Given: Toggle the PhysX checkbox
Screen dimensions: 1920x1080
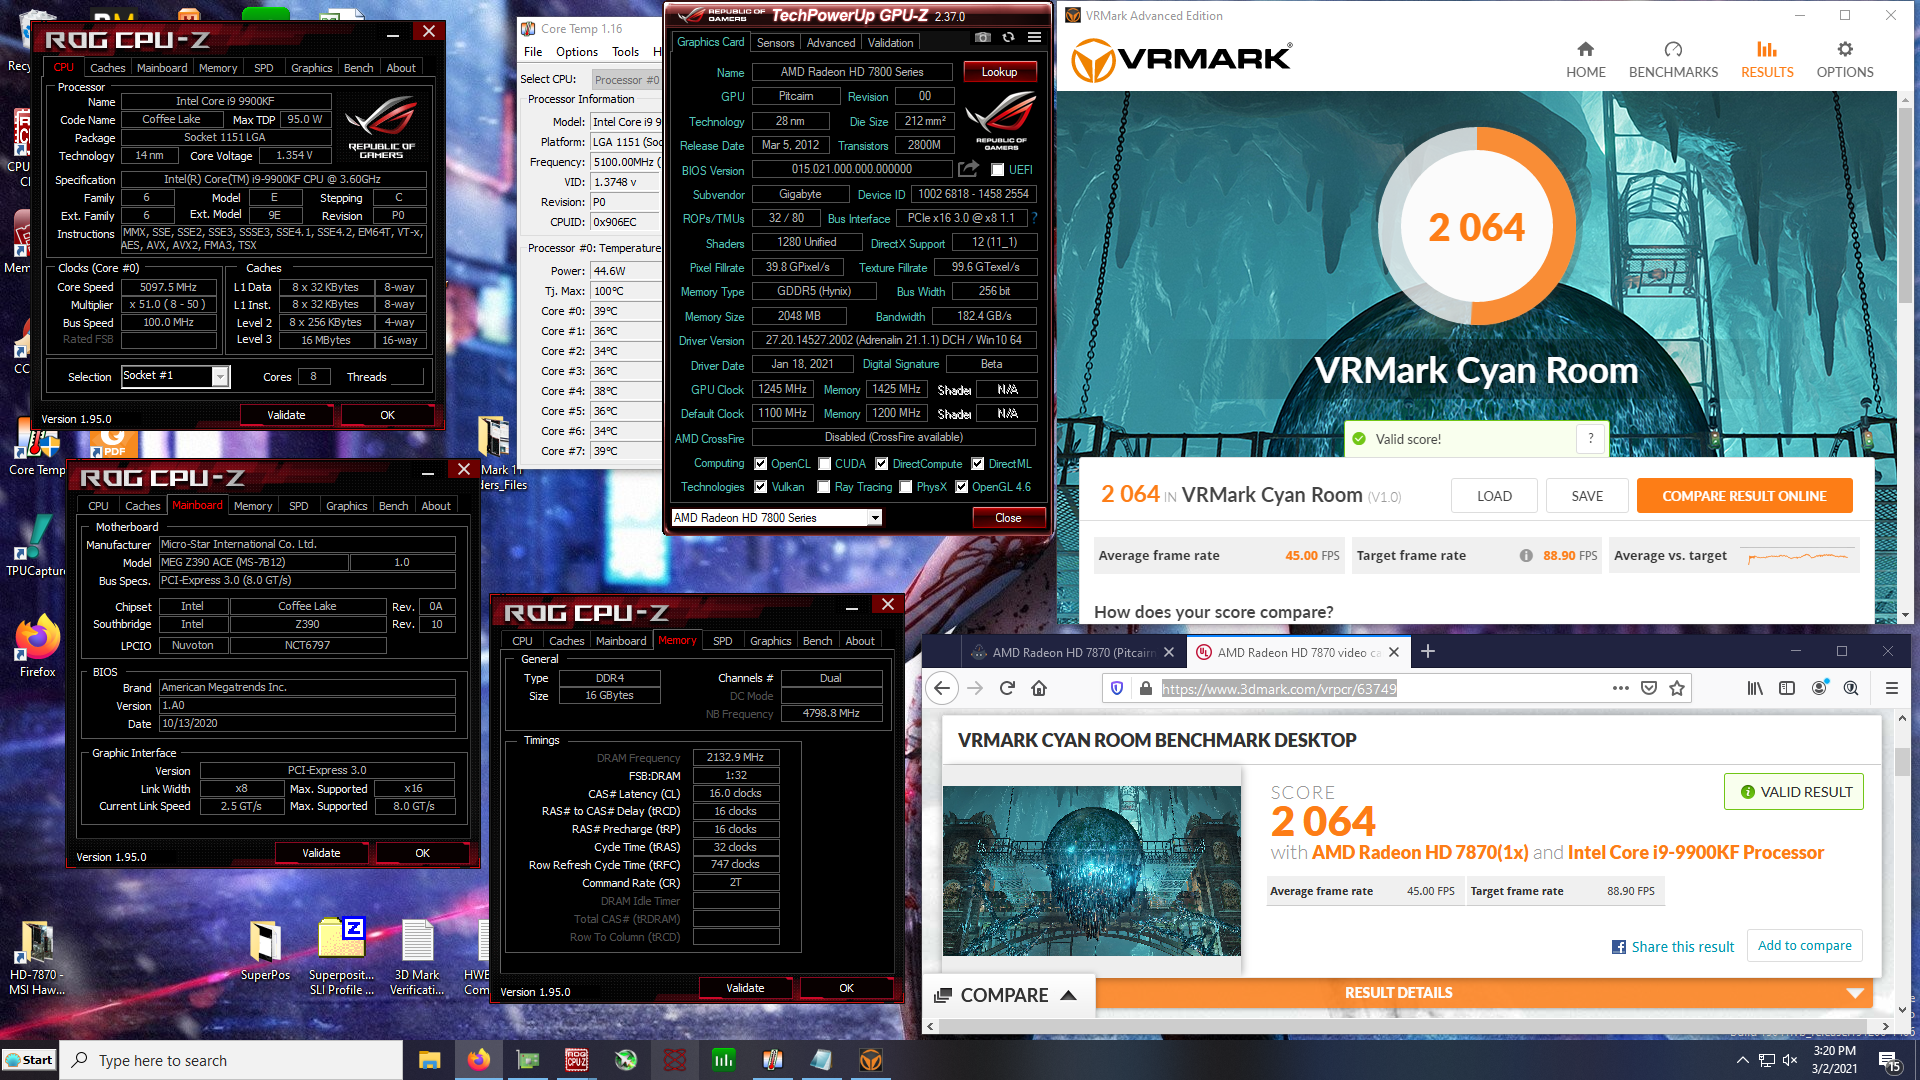Looking at the screenshot, I should 906,487.
